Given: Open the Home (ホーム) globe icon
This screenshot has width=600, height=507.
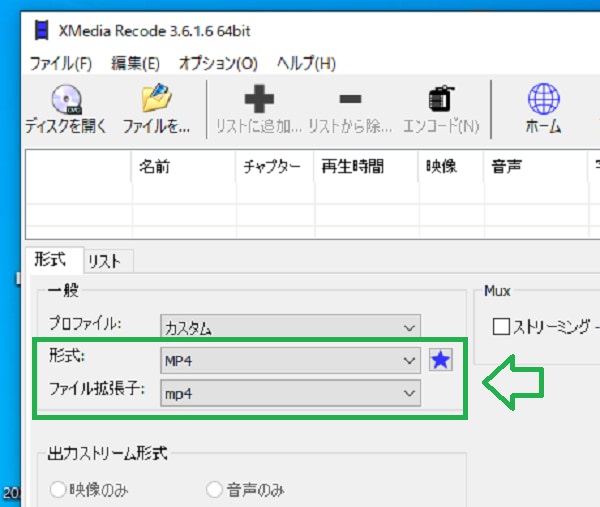Looking at the screenshot, I should 544,99.
